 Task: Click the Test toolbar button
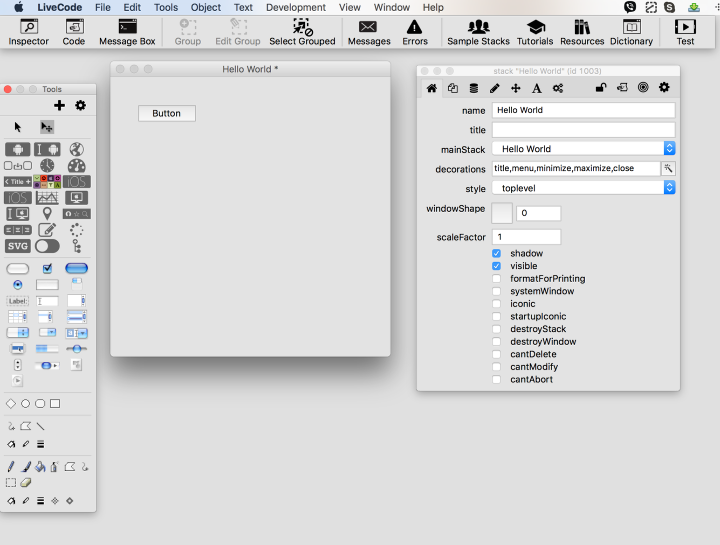coord(685,33)
